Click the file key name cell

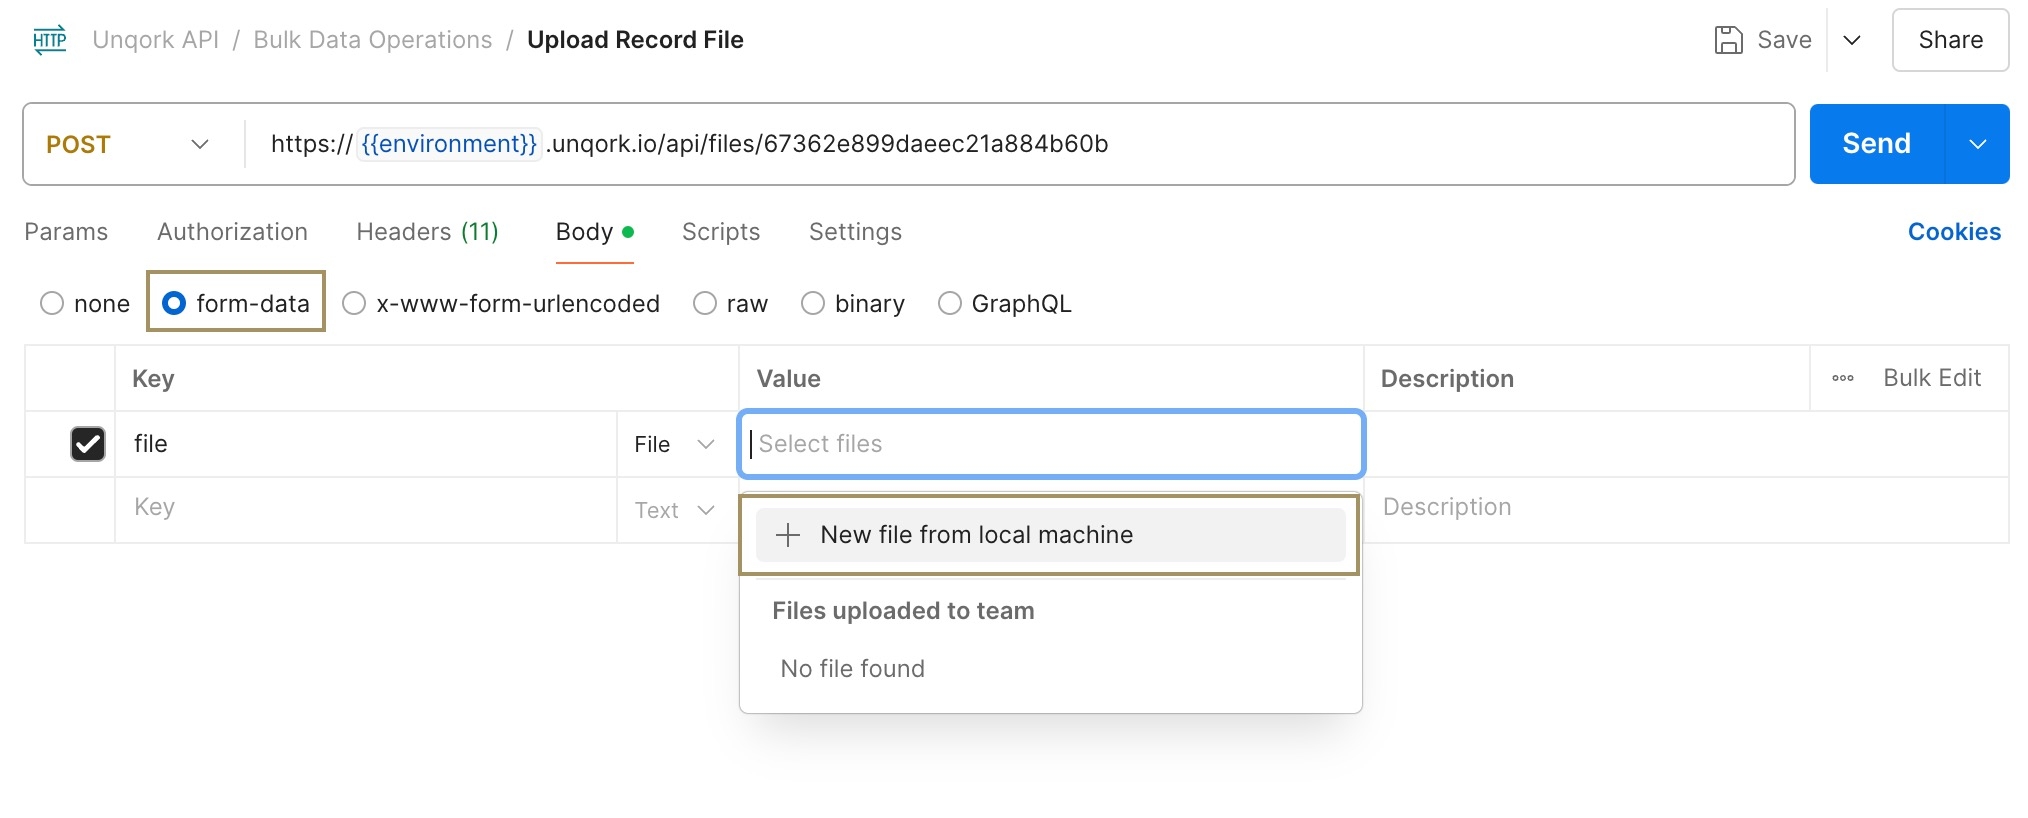[365, 444]
